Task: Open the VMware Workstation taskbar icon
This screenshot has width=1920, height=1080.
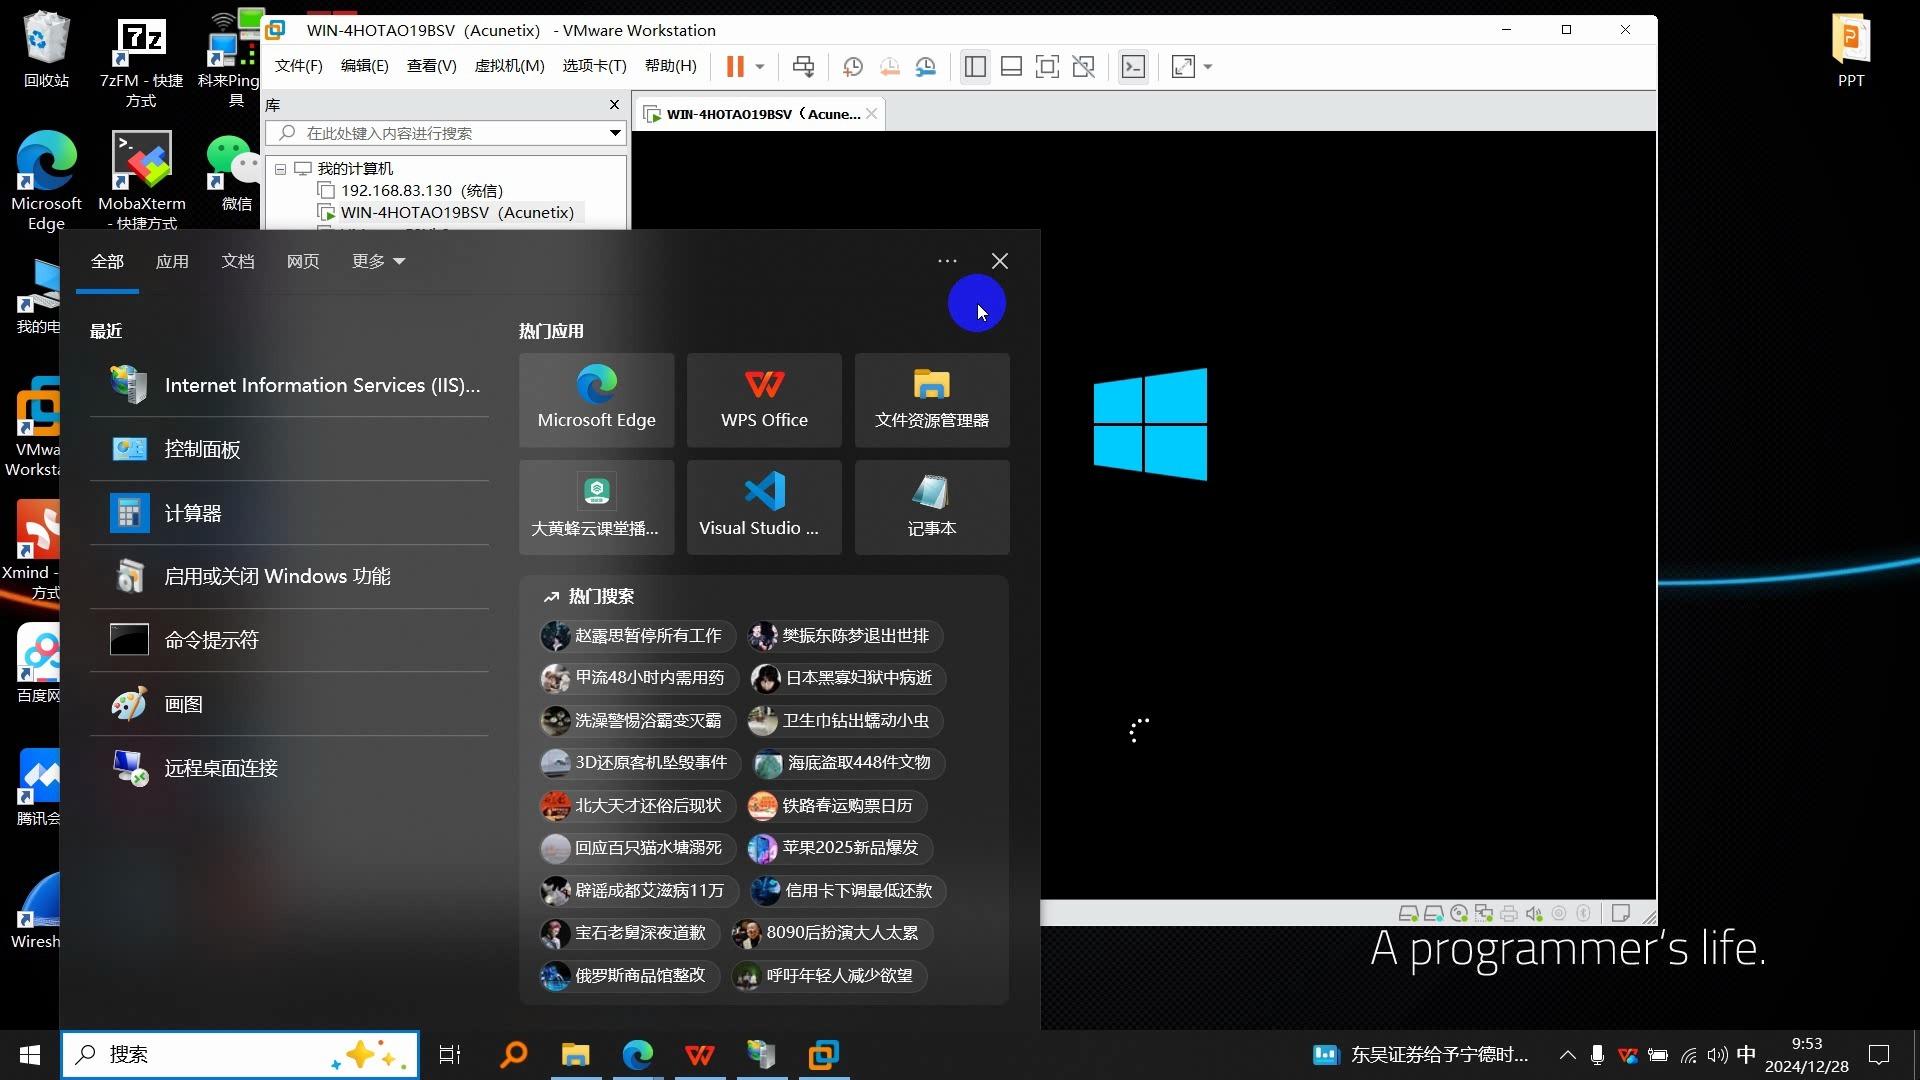Action: point(824,1054)
